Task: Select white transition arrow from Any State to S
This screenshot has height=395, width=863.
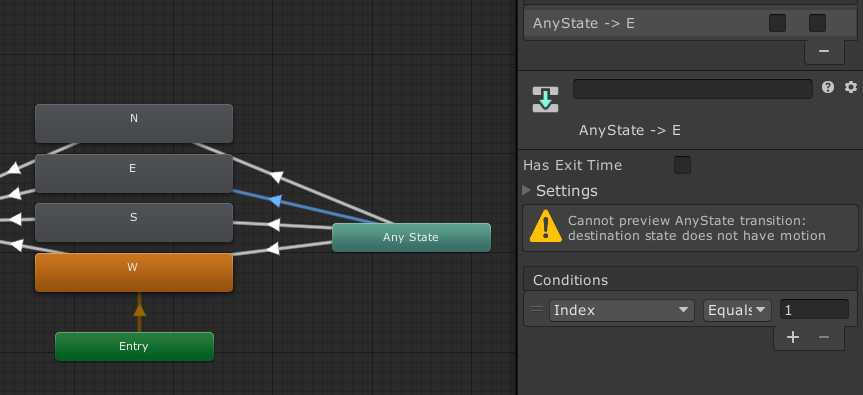Action: tap(274, 224)
